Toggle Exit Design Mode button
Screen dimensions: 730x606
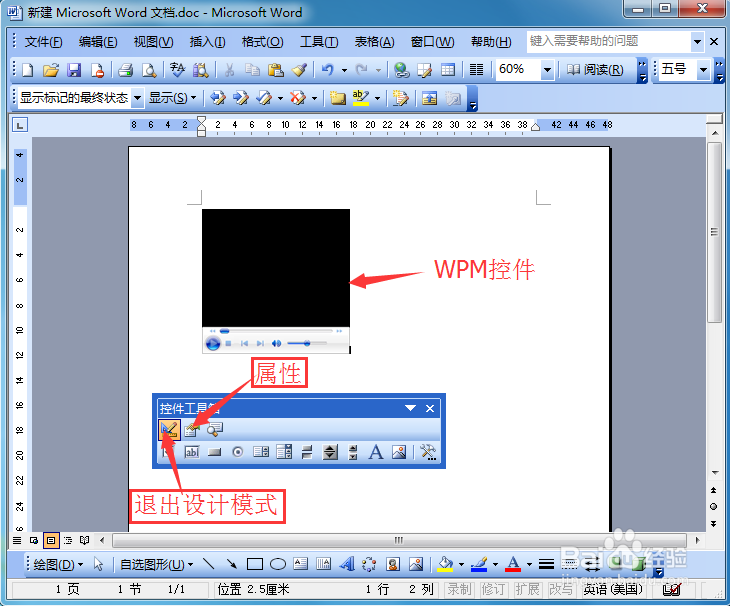(x=169, y=429)
